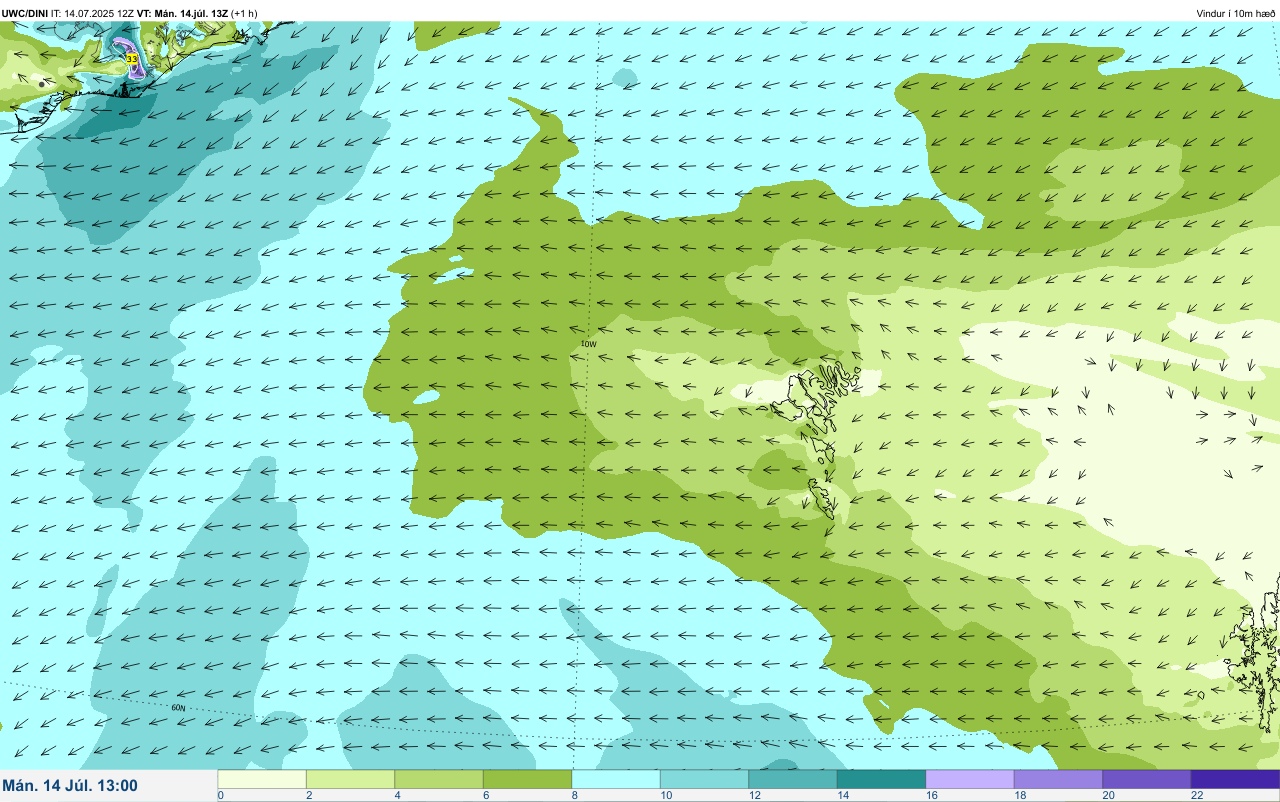Click the dark indigo legend swatch above 22
Viewport: 1280px width, 802px height.
point(1235,779)
